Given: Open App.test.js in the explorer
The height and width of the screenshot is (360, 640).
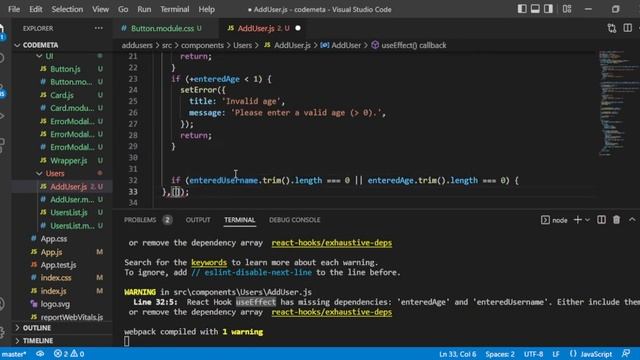Looking at the screenshot, I should (58, 265).
